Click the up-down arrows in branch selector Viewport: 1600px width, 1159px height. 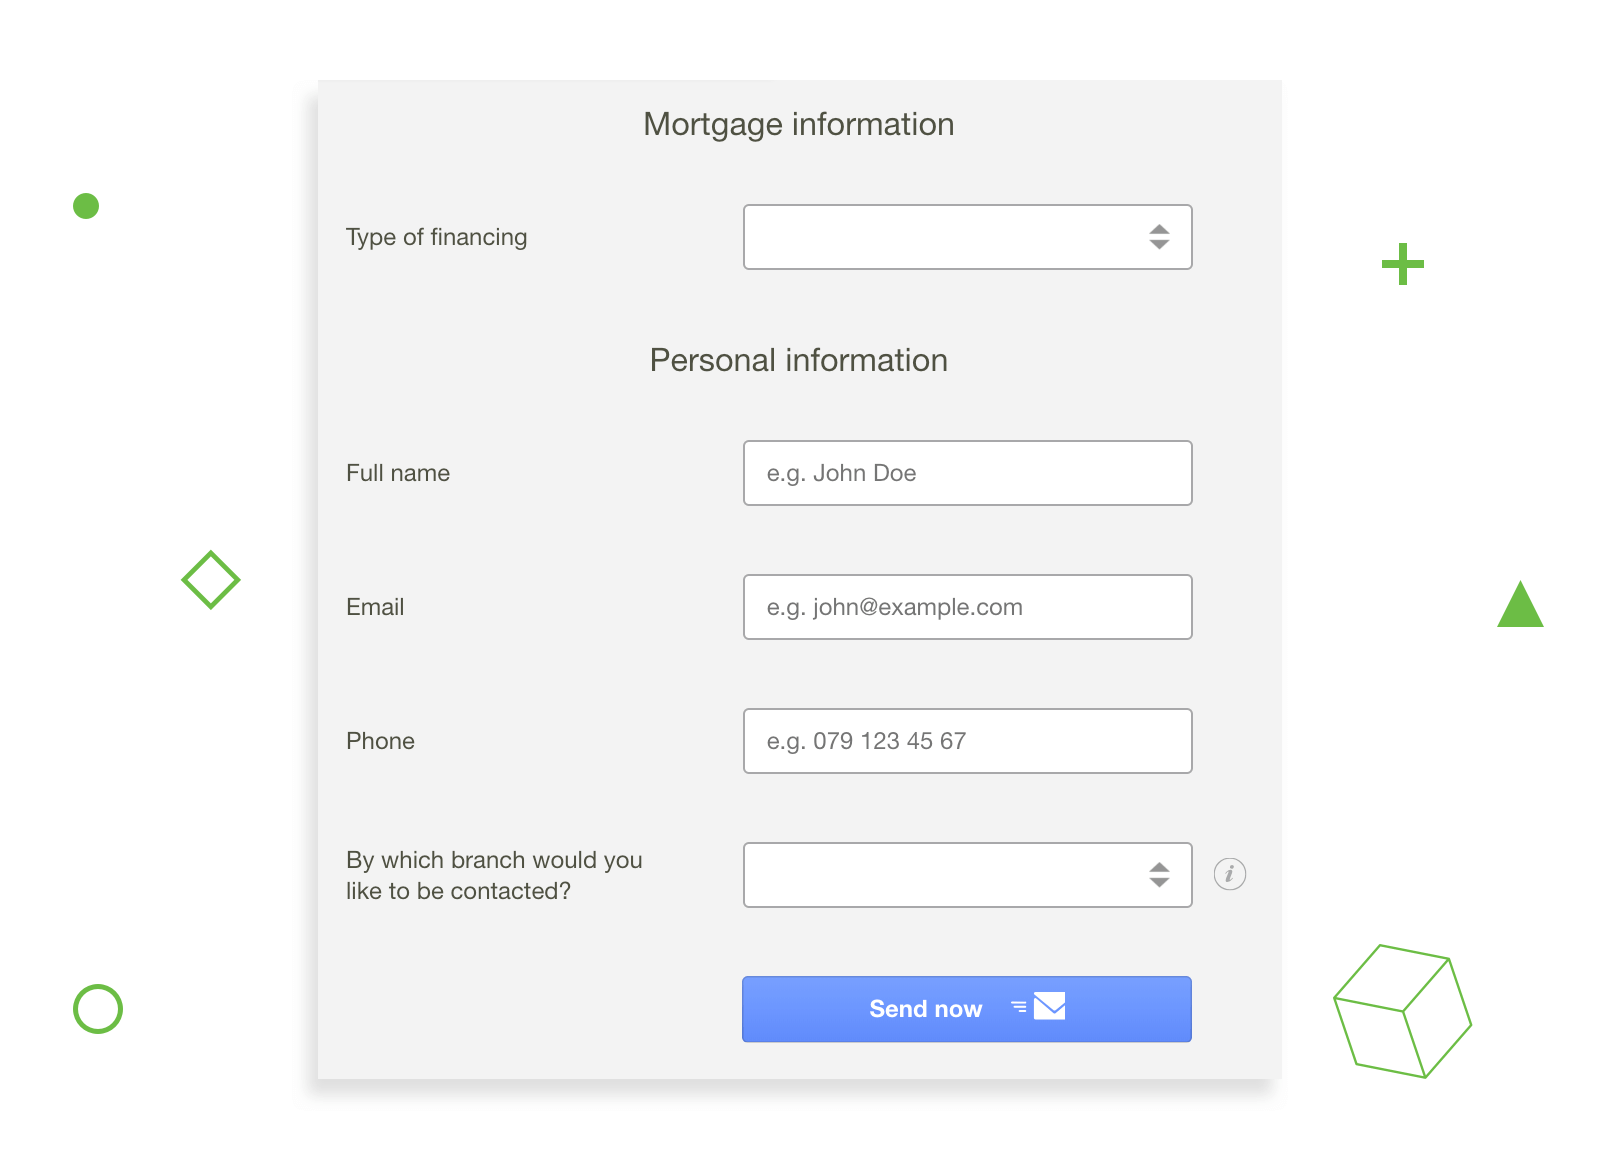coord(1158,875)
